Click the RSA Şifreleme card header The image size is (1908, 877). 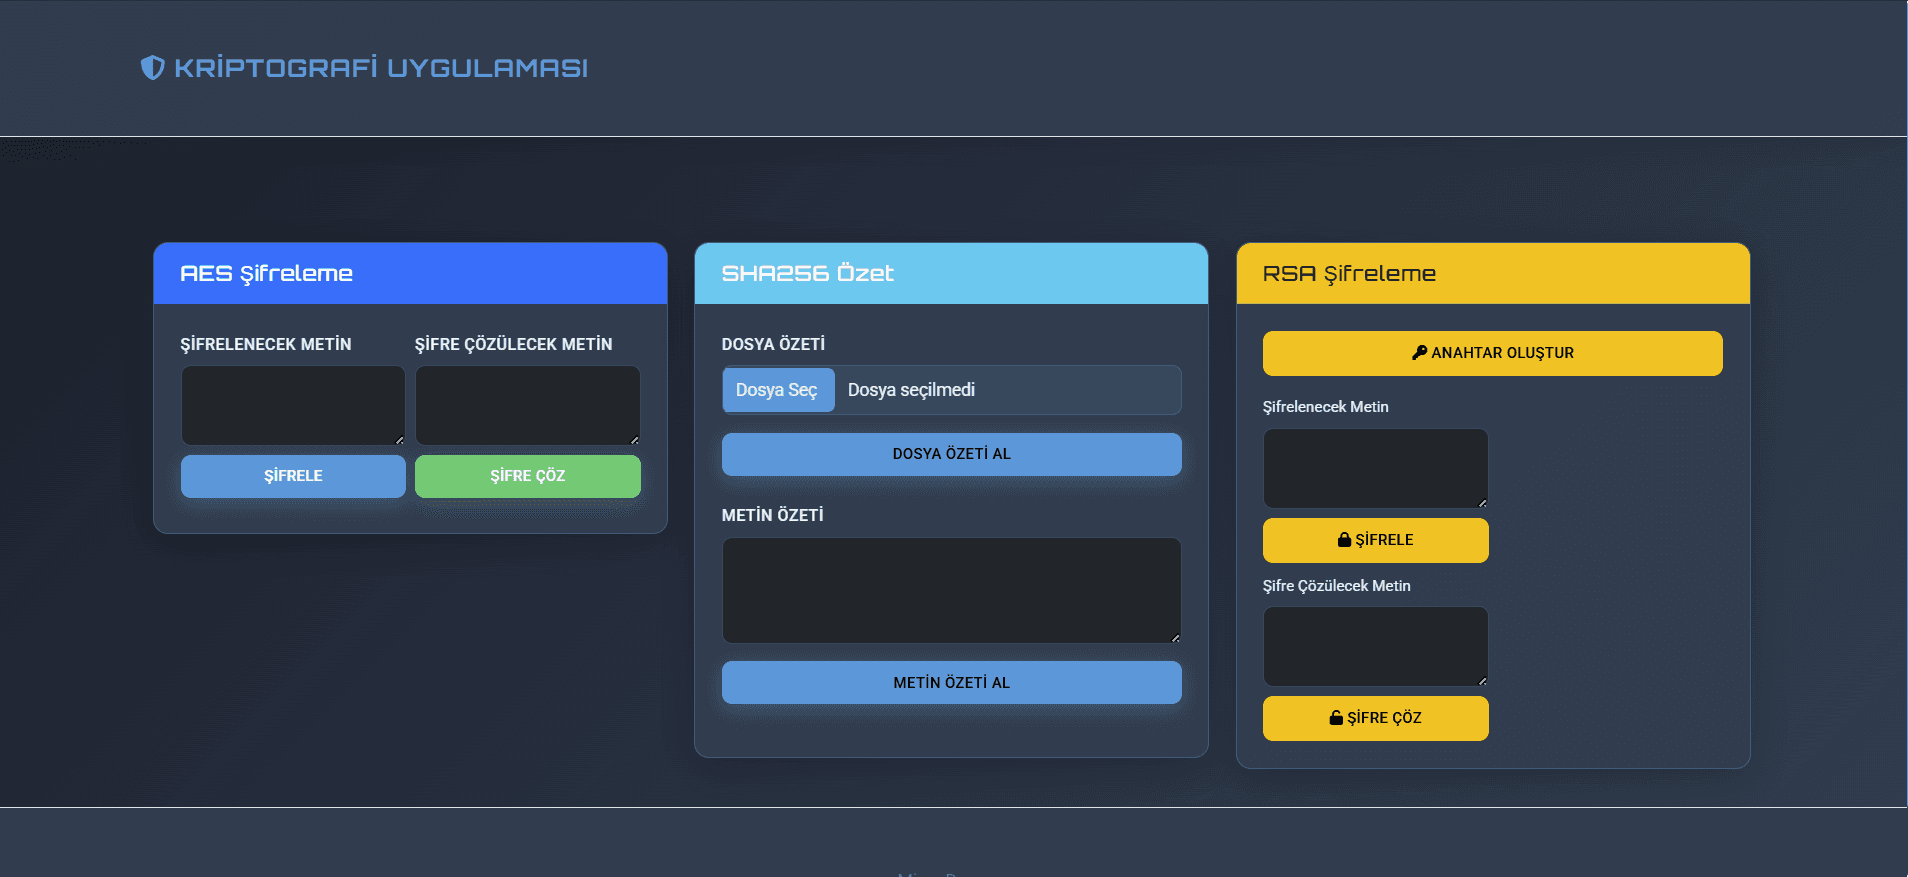pyautogui.click(x=1493, y=273)
